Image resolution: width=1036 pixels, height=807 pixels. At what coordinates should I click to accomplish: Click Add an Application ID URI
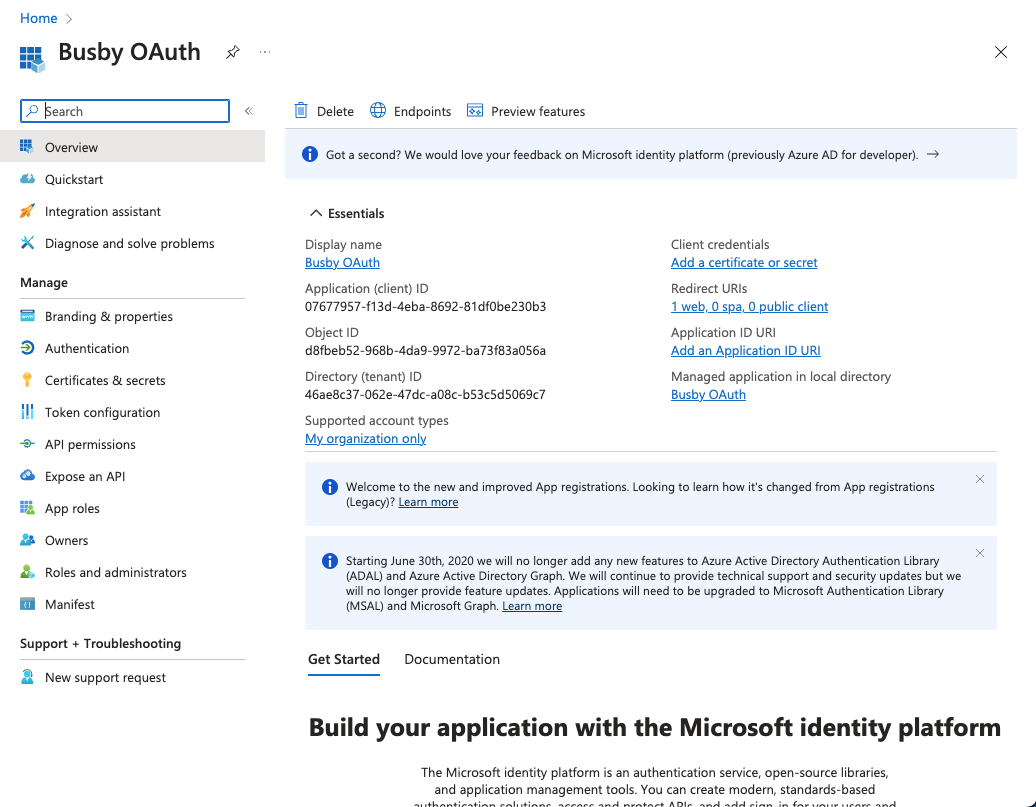pos(745,350)
